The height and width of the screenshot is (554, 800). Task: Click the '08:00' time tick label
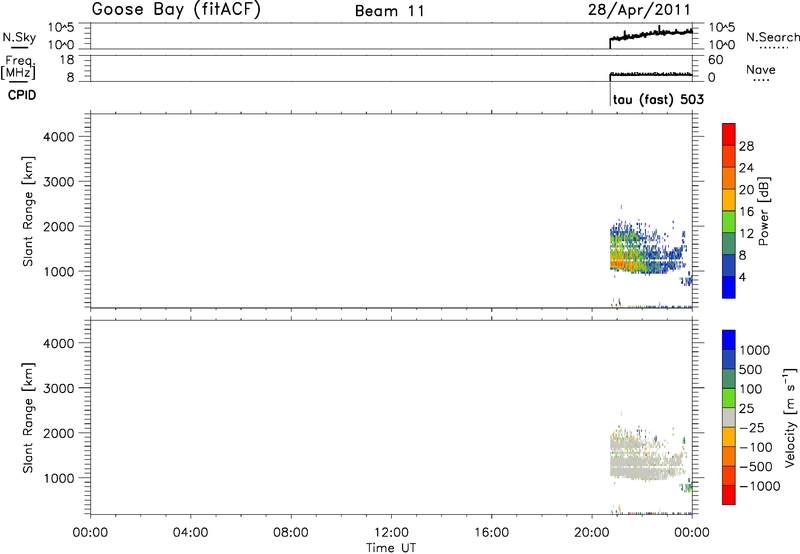click(291, 533)
